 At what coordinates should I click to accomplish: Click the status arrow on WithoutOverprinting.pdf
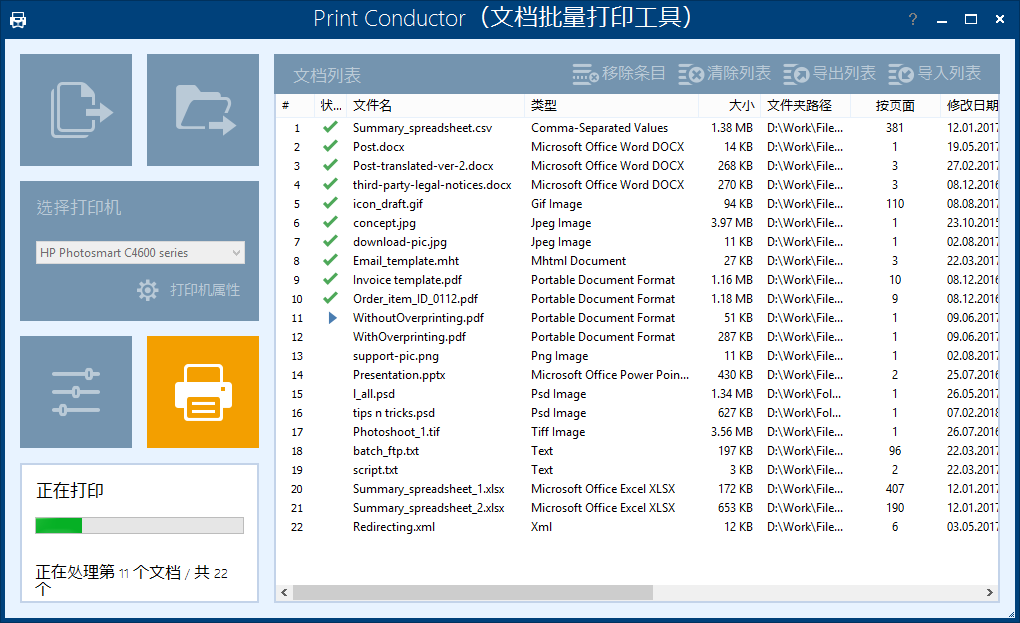(x=332, y=317)
